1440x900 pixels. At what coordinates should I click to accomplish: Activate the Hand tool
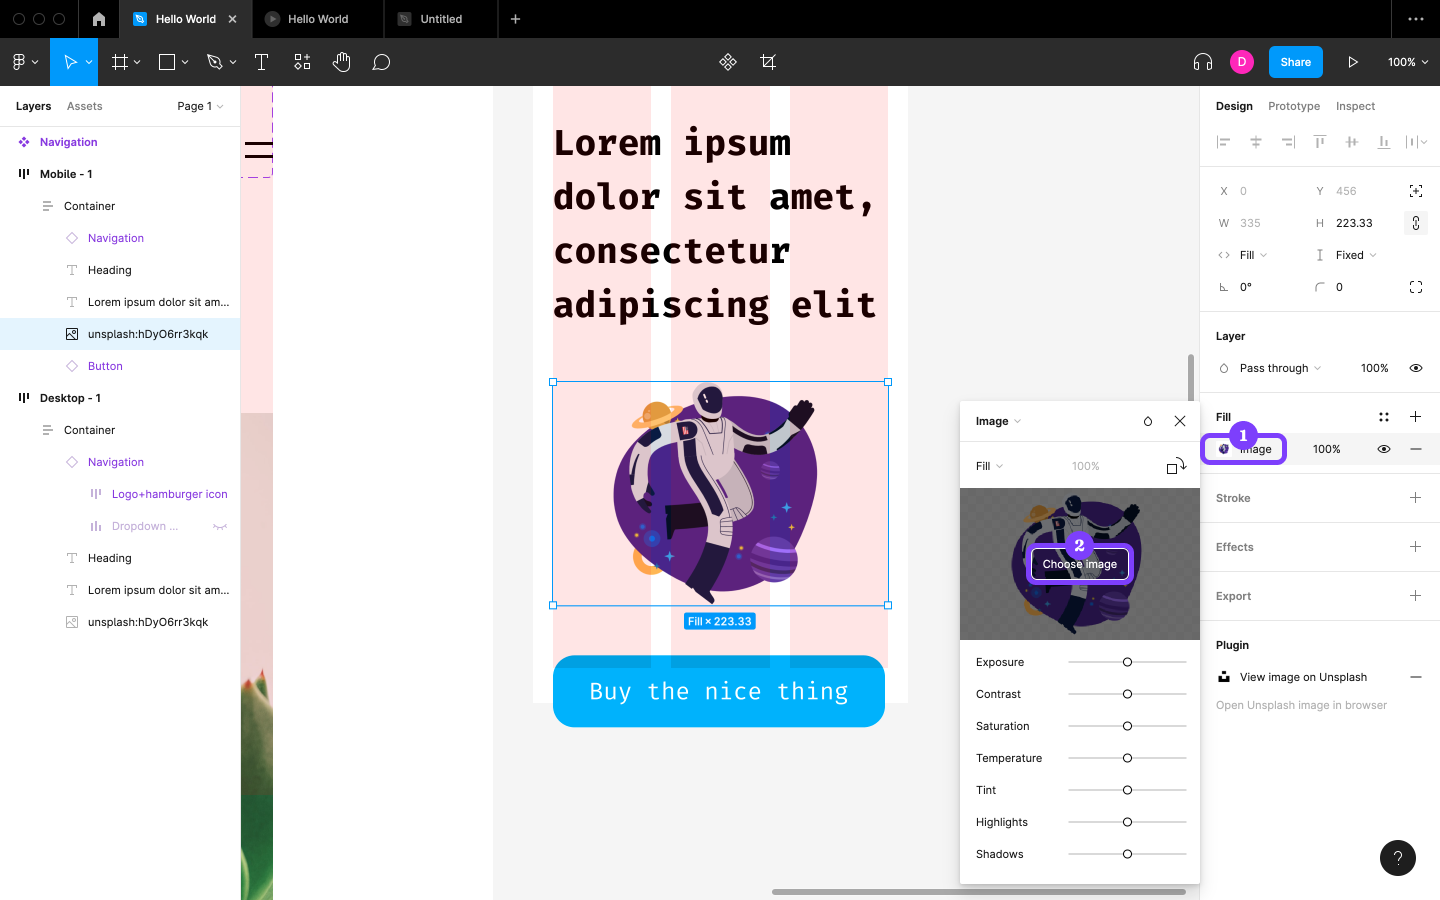[x=341, y=62]
